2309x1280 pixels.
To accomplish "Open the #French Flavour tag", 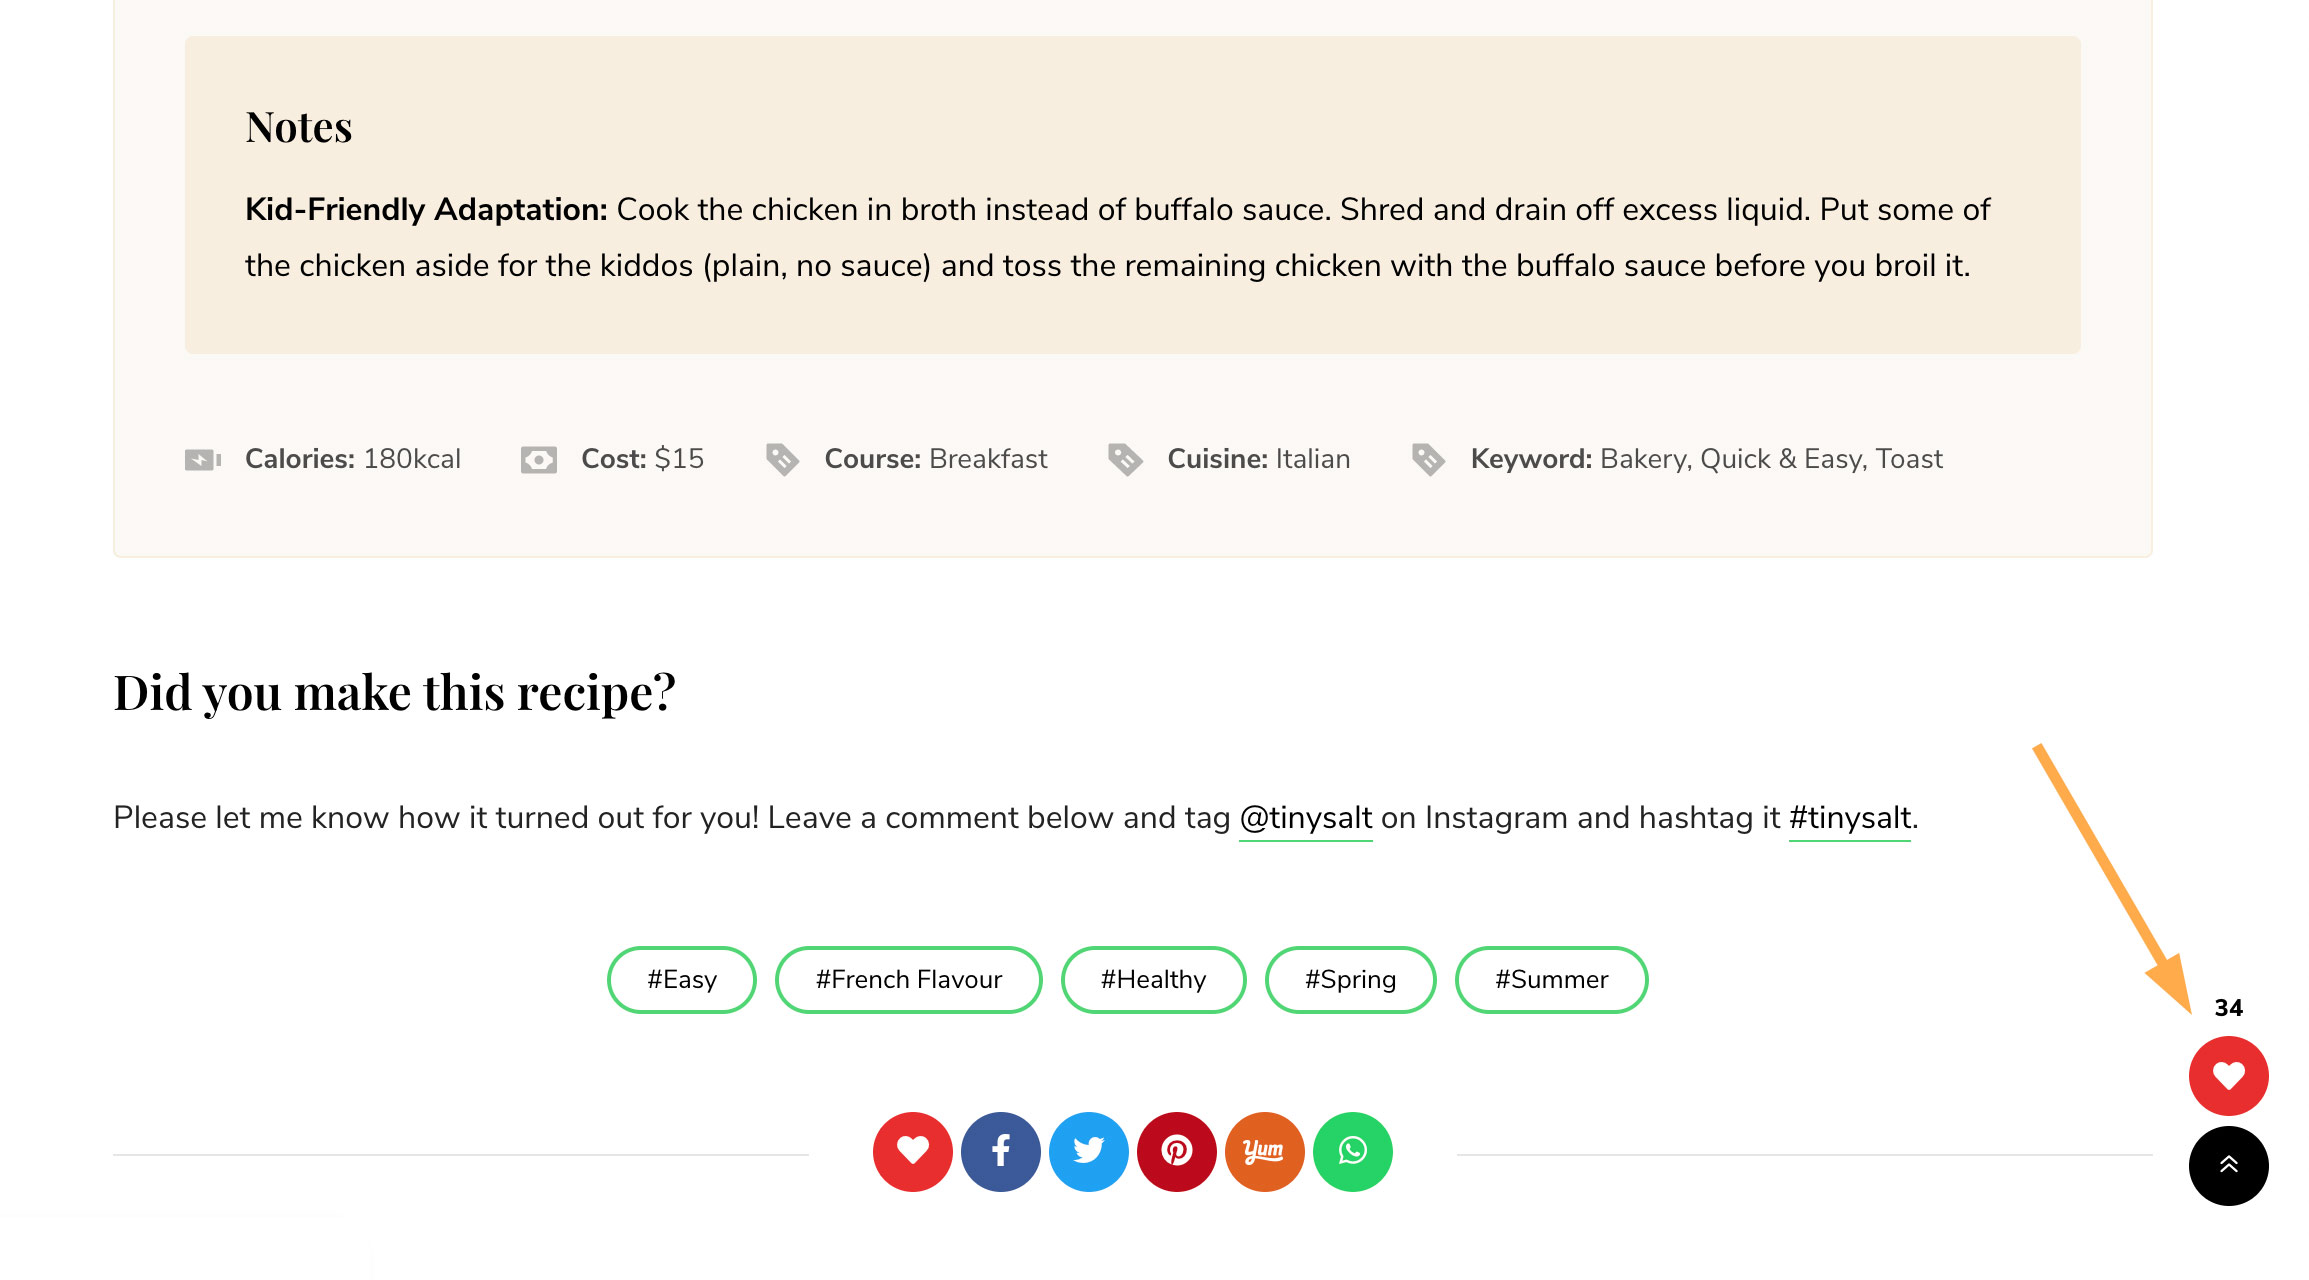I will click(x=908, y=979).
